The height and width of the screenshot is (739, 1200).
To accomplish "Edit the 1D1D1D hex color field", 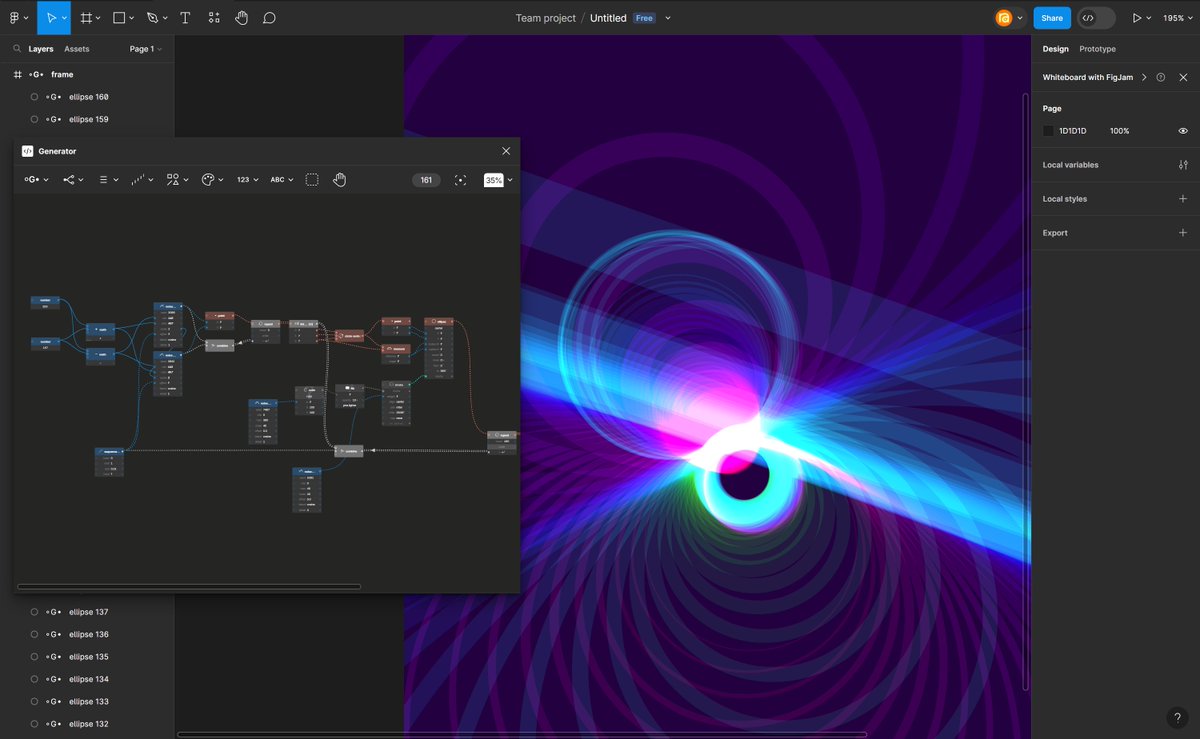I will [1073, 131].
